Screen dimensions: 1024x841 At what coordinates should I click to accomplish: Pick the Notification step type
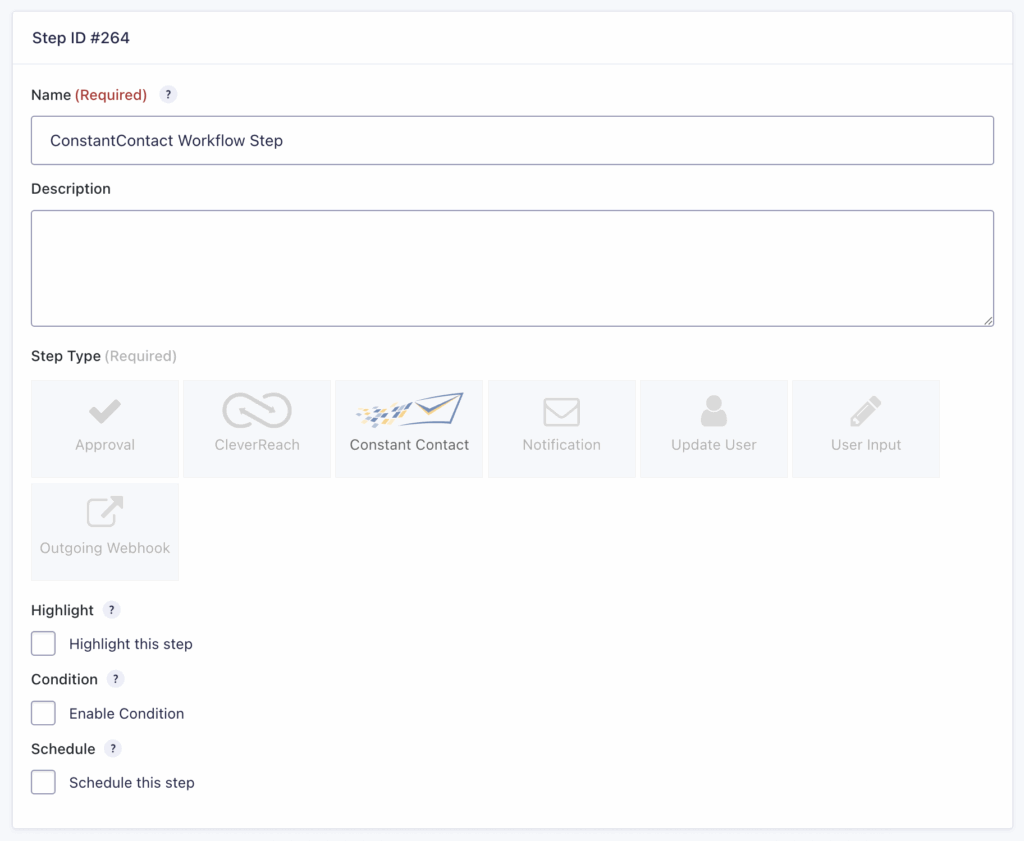click(561, 428)
